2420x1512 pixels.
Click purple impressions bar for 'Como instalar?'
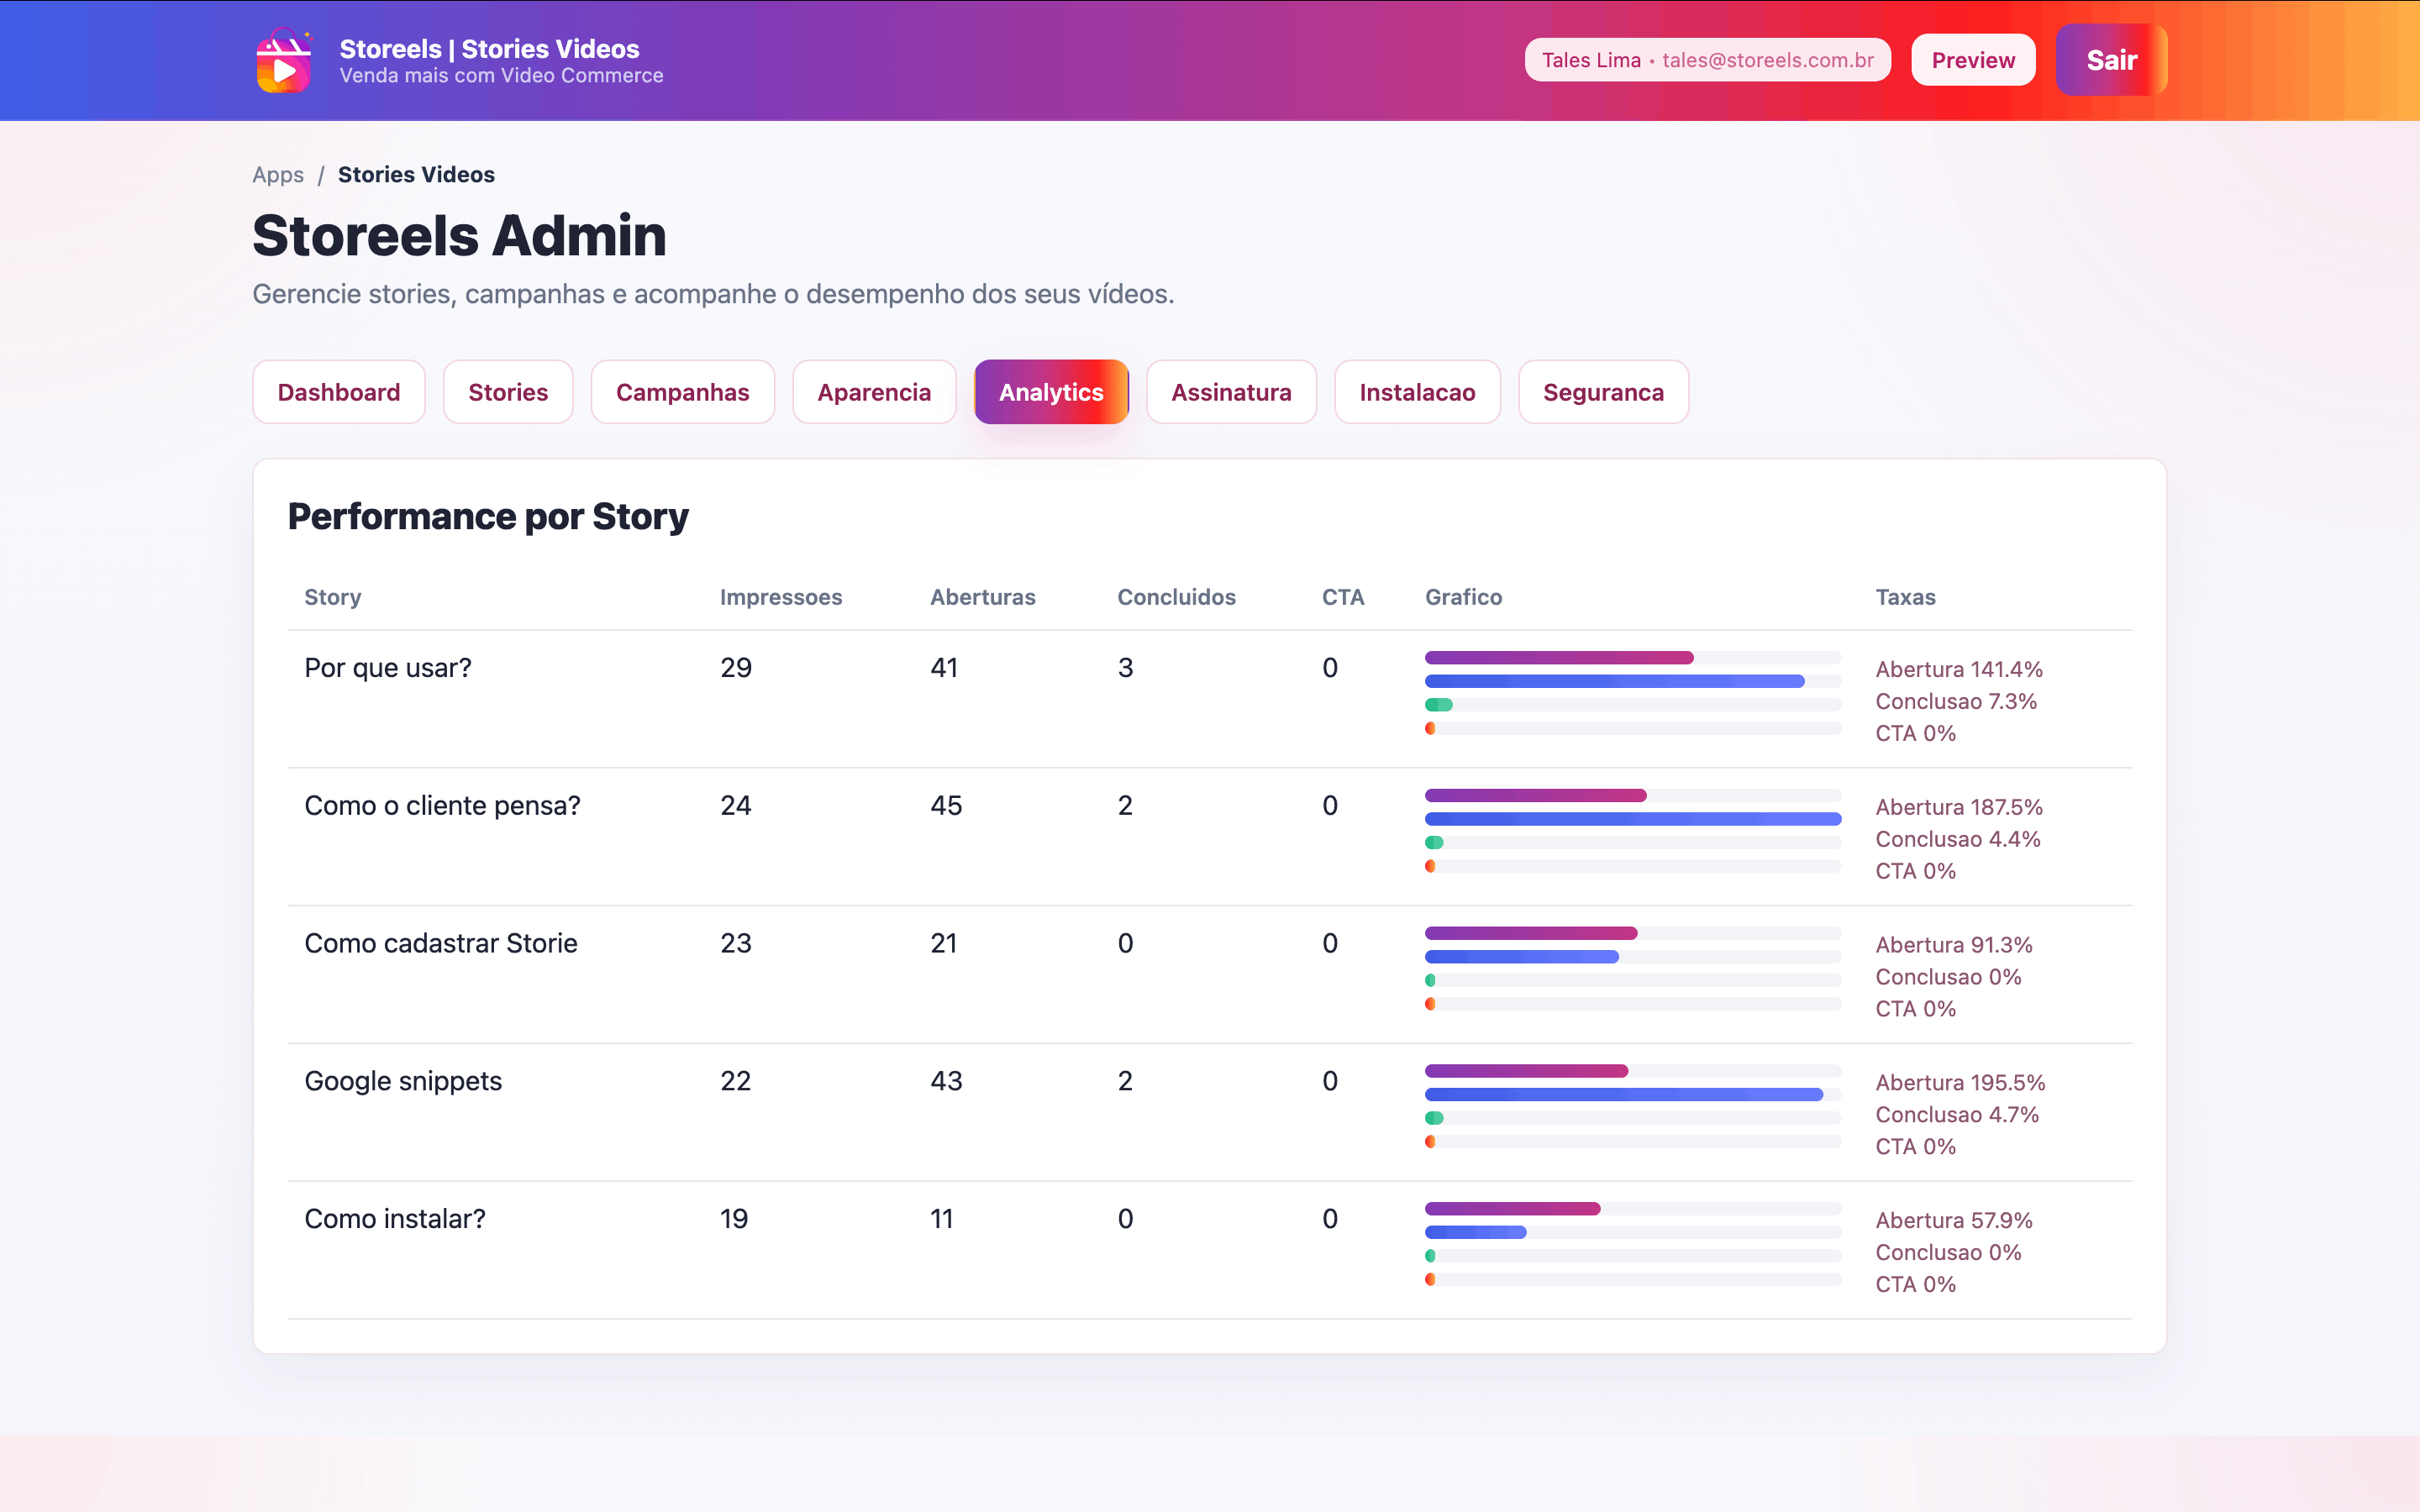(x=1511, y=1209)
